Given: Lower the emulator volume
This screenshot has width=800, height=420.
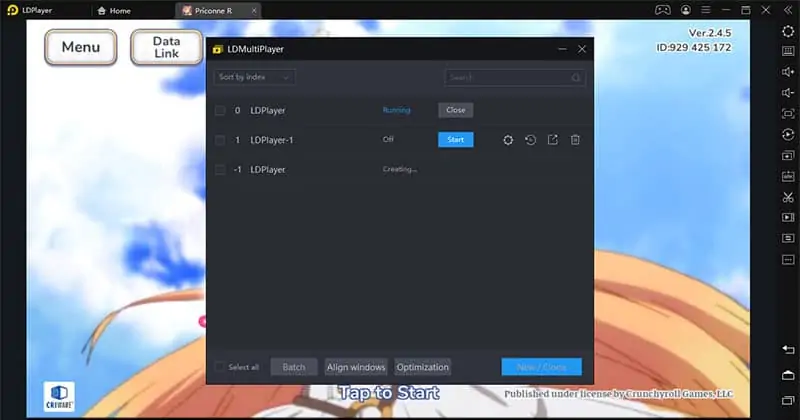Looking at the screenshot, I should [788, 92].
